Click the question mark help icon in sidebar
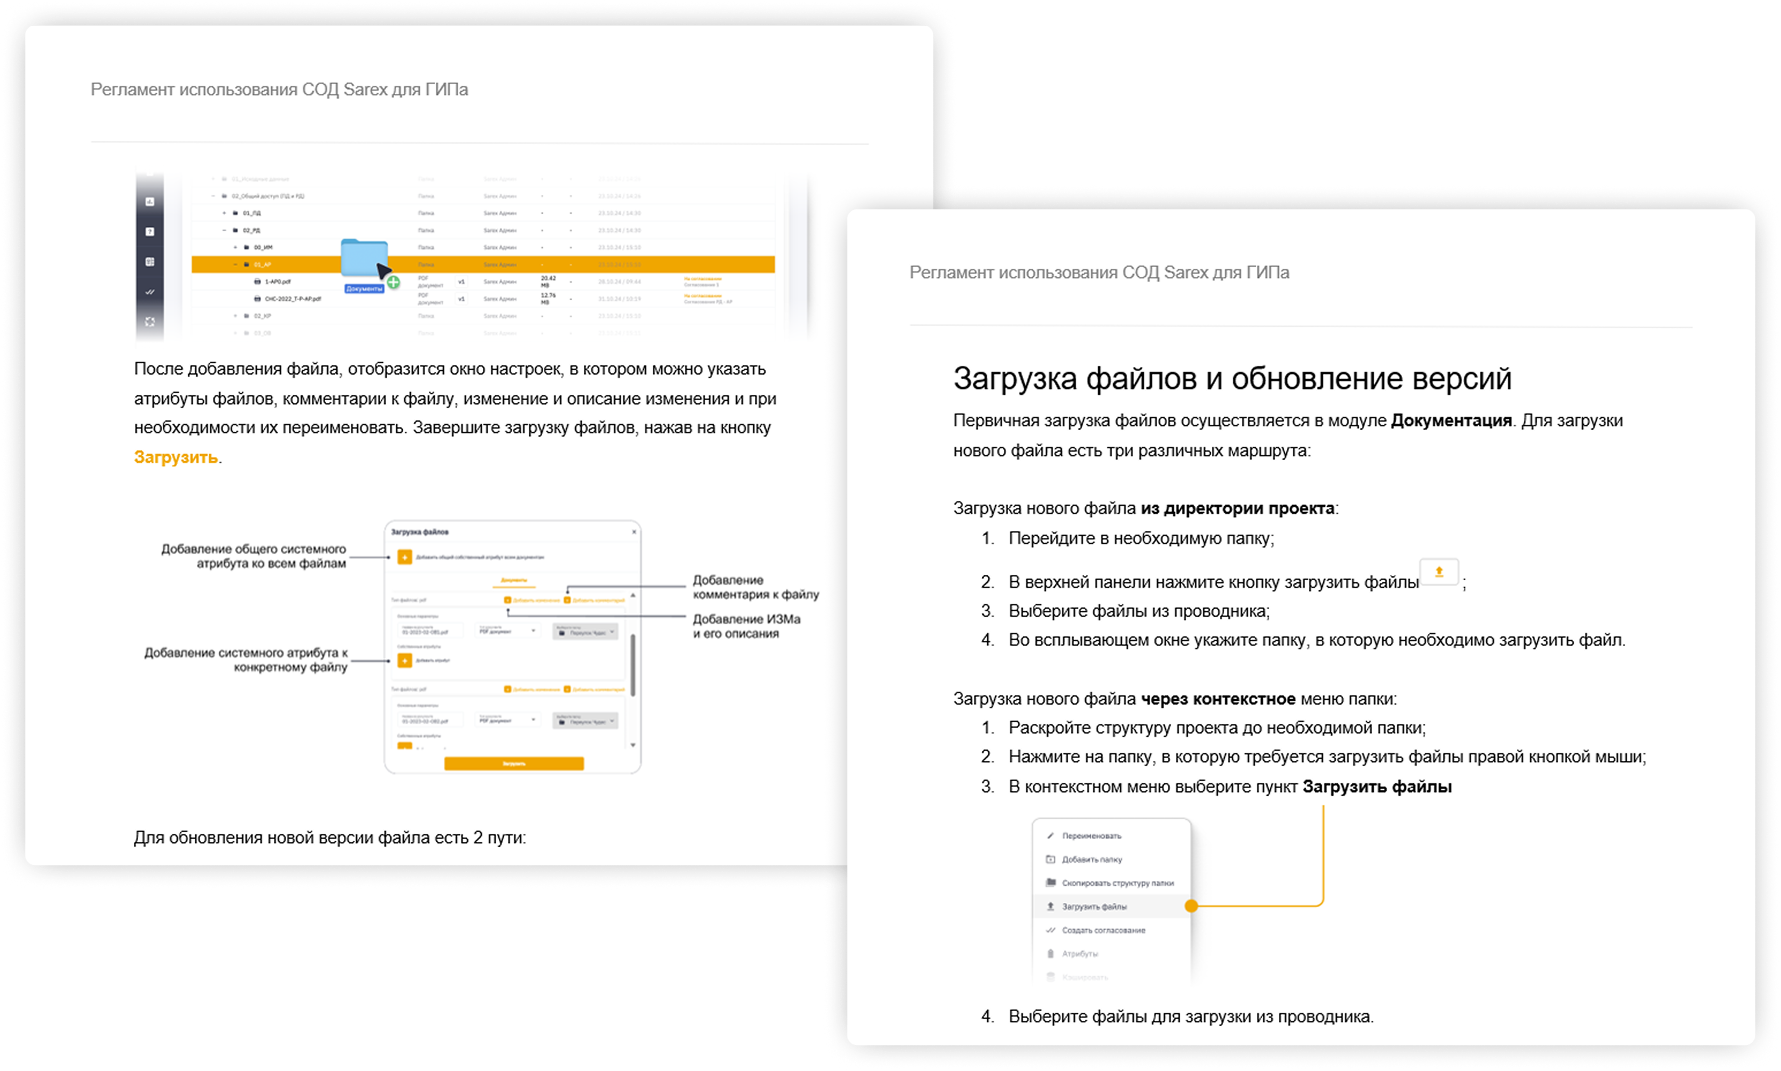 [x=150, y=232]
